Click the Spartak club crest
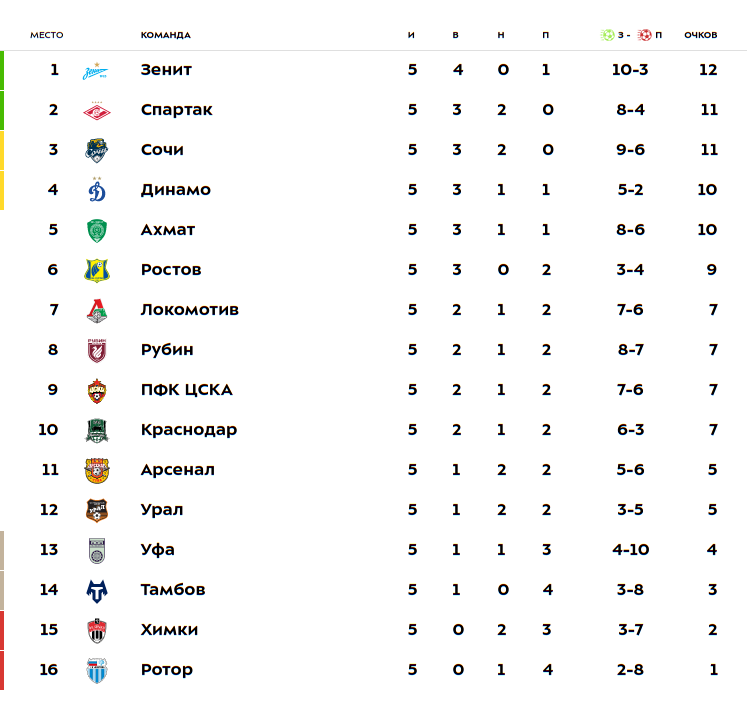This screenshot has height=720, width=747. pyautogui.click(x=96, y=111)
